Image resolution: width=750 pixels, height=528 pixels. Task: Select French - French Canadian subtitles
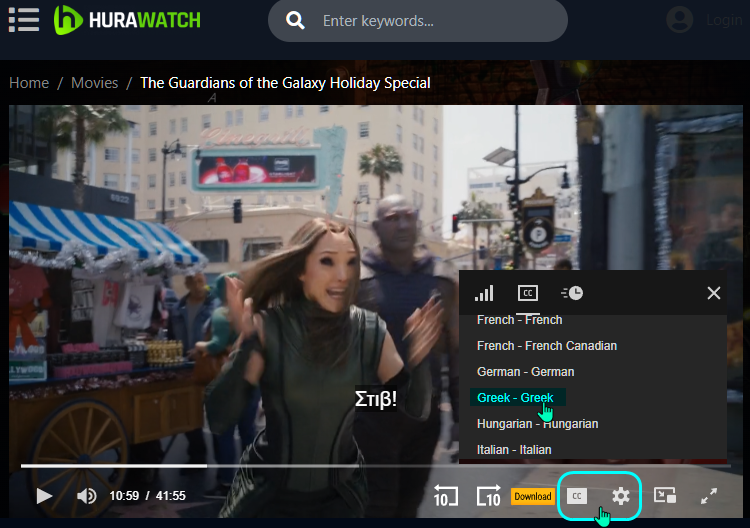pos(547,346)
